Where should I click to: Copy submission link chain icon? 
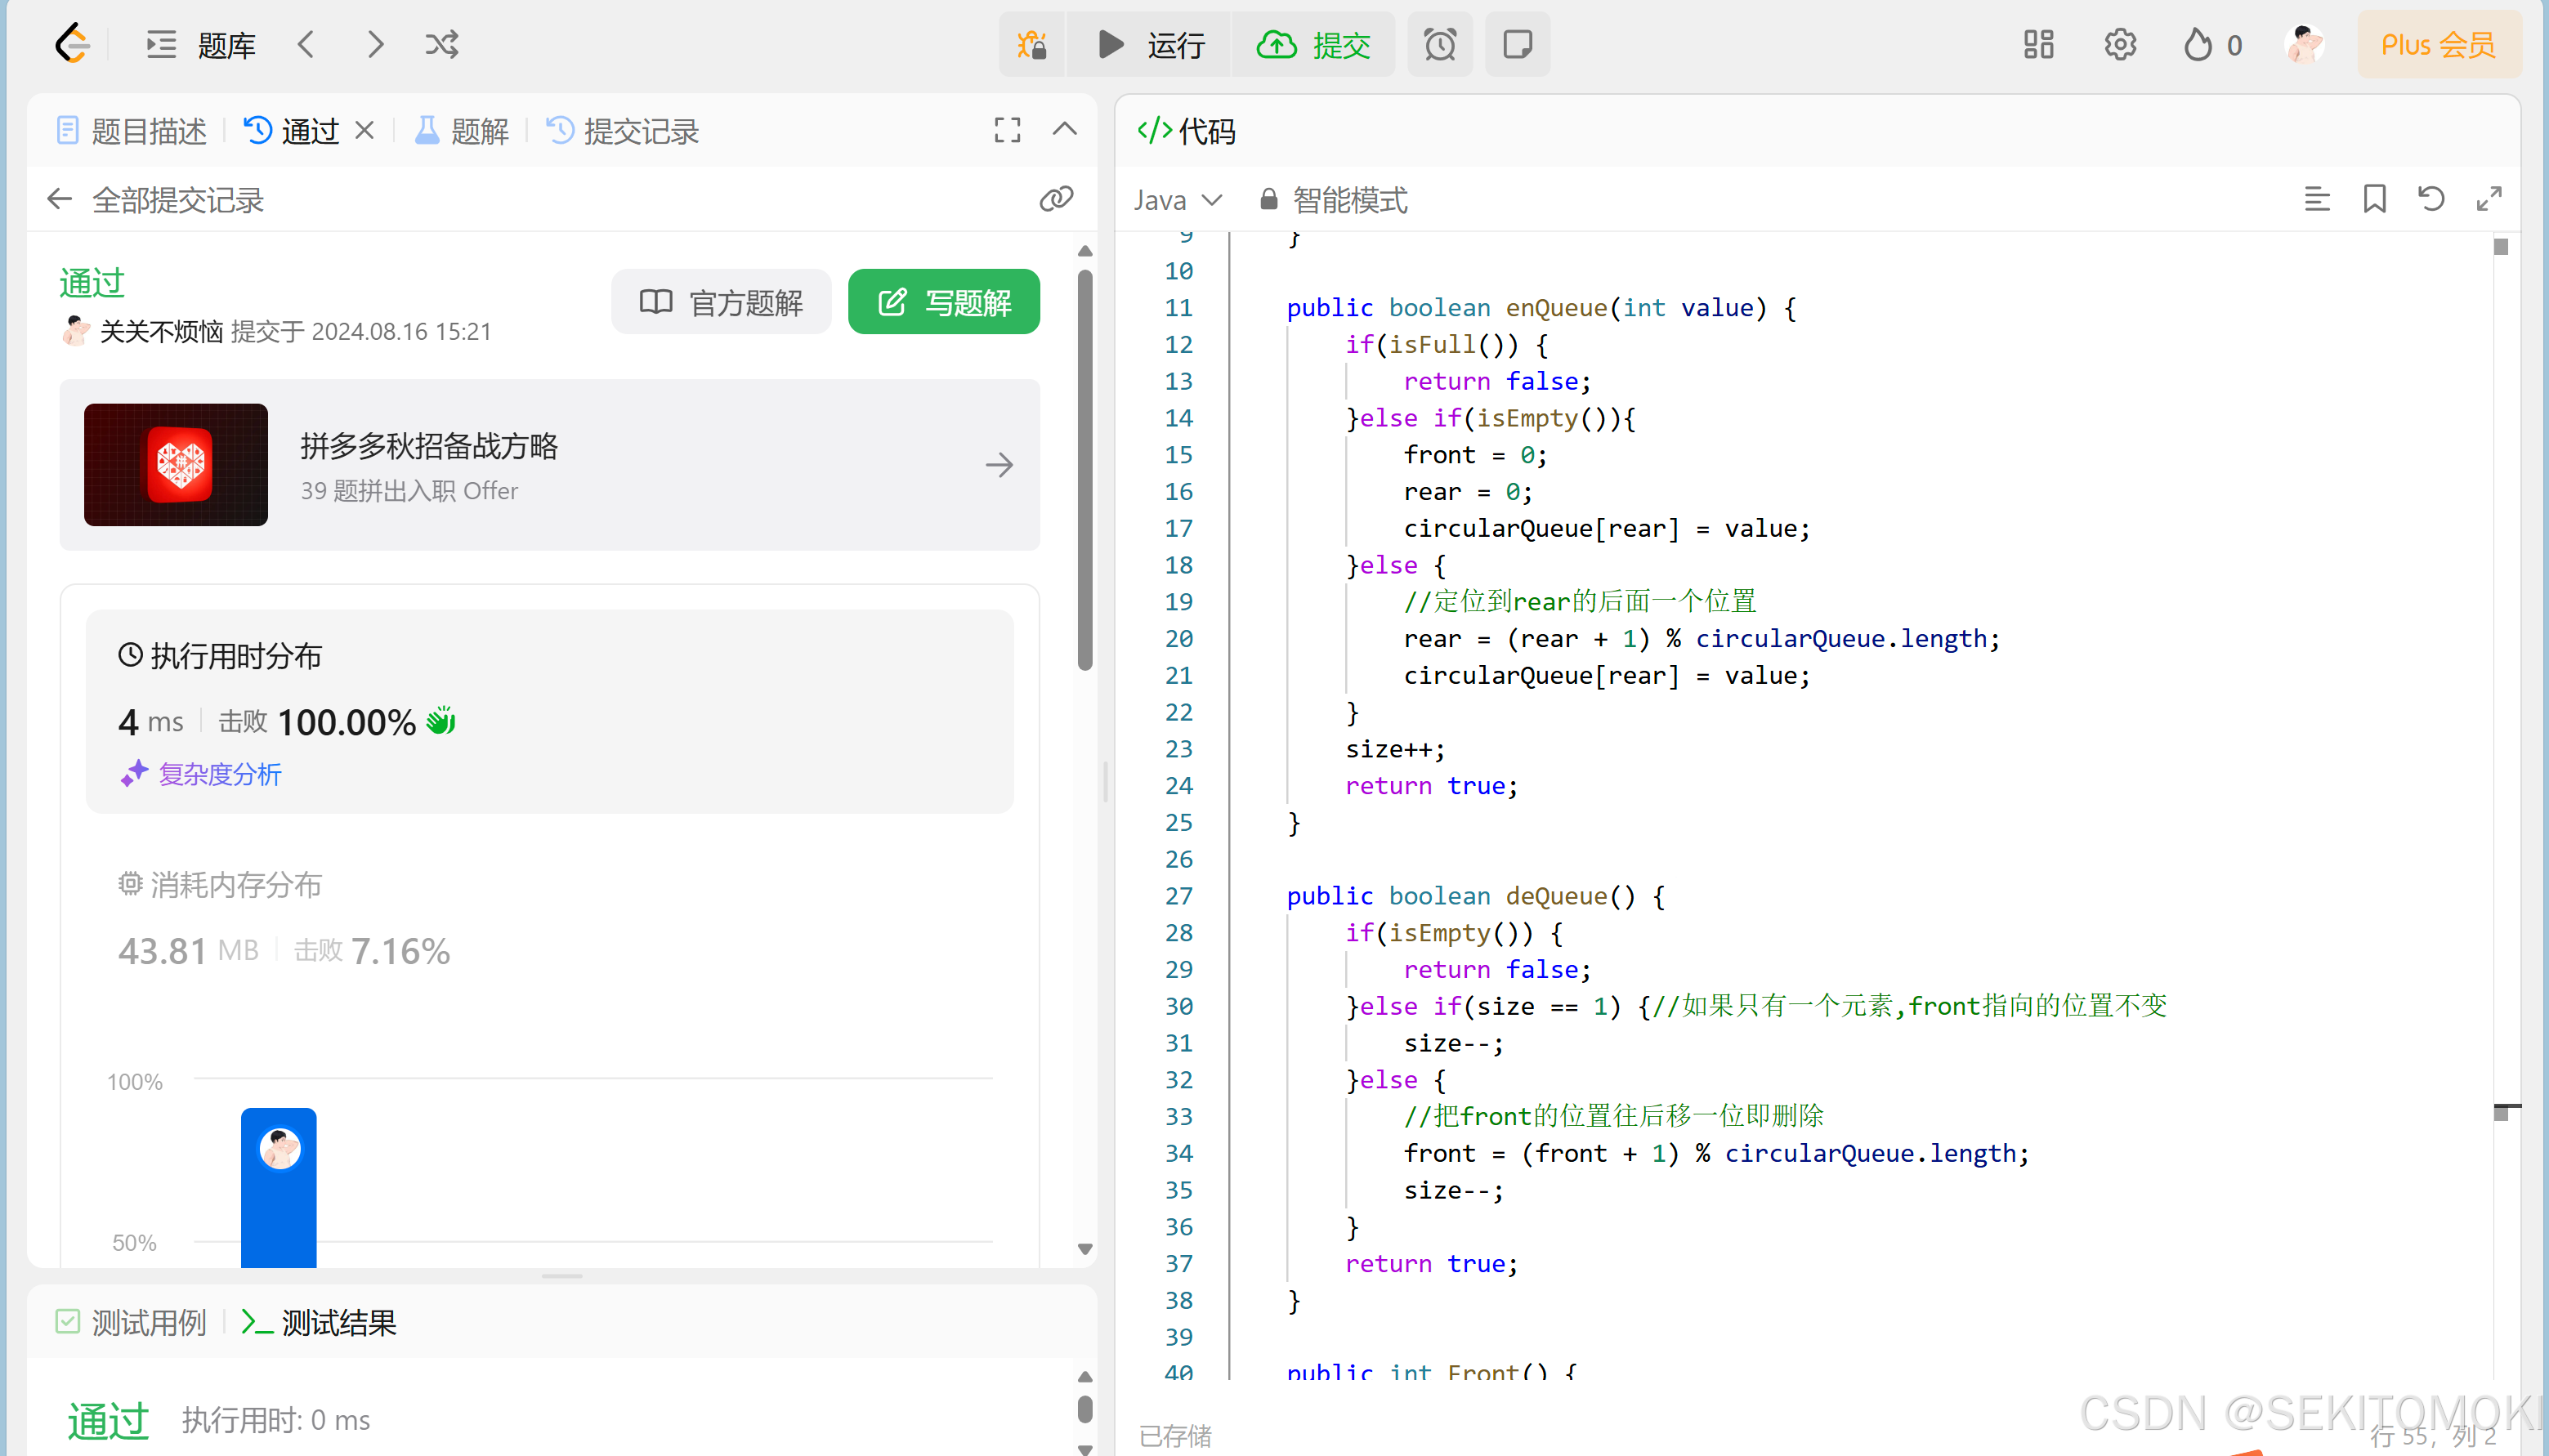coord(1056,199)
